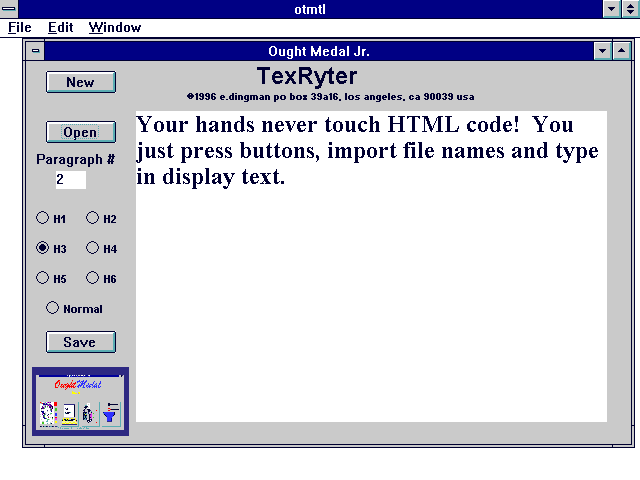This screenshot has height=480, width=640.
Task: Choose the H4 heading option
Action: (92, 248)
